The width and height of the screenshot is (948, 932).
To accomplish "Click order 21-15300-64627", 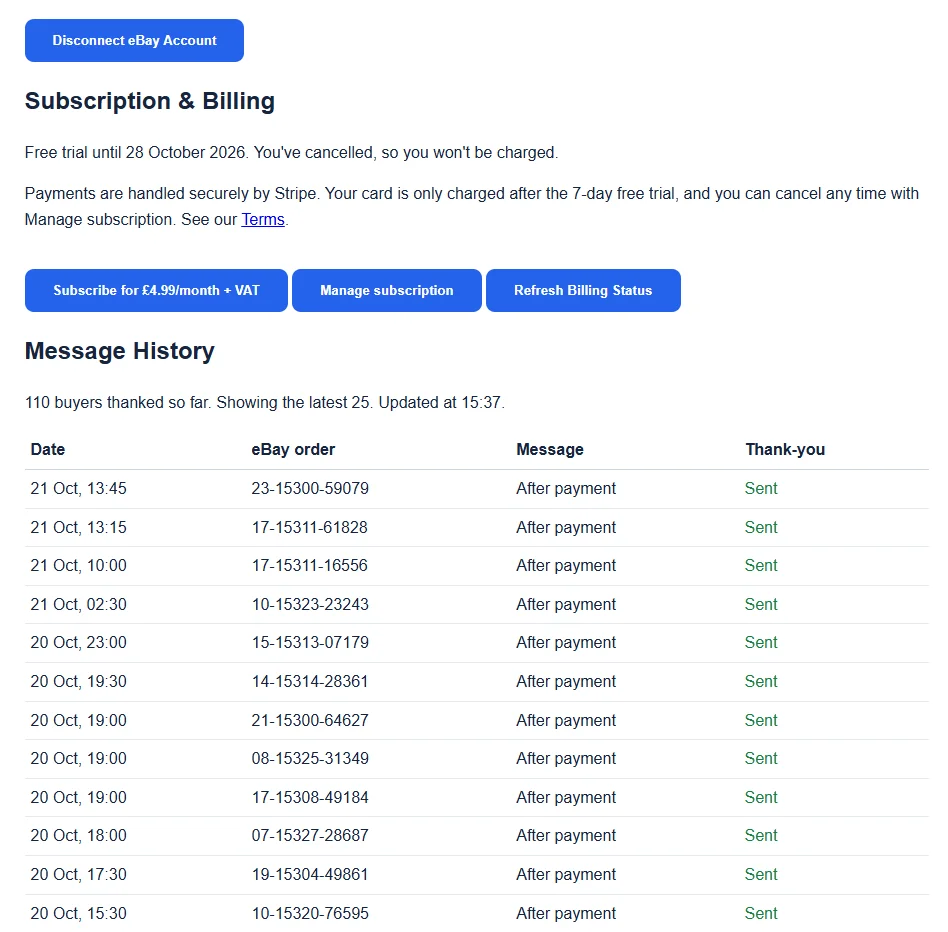I will click(x=310, y=720).
